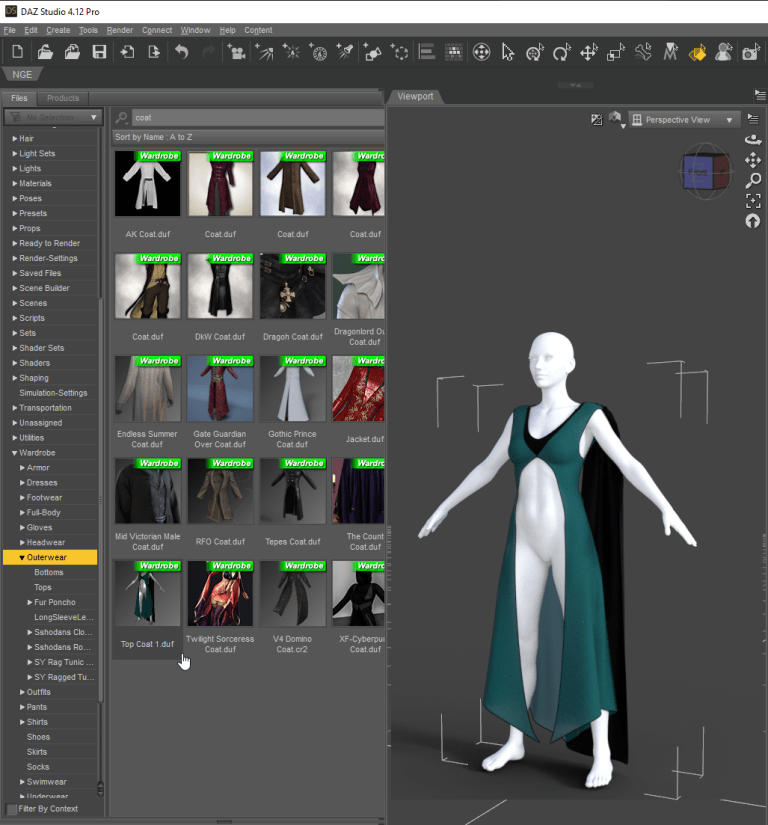Expand the Sahodans Clo... tree node
Viewport: 768px width, 825px height.
[30, 632]
